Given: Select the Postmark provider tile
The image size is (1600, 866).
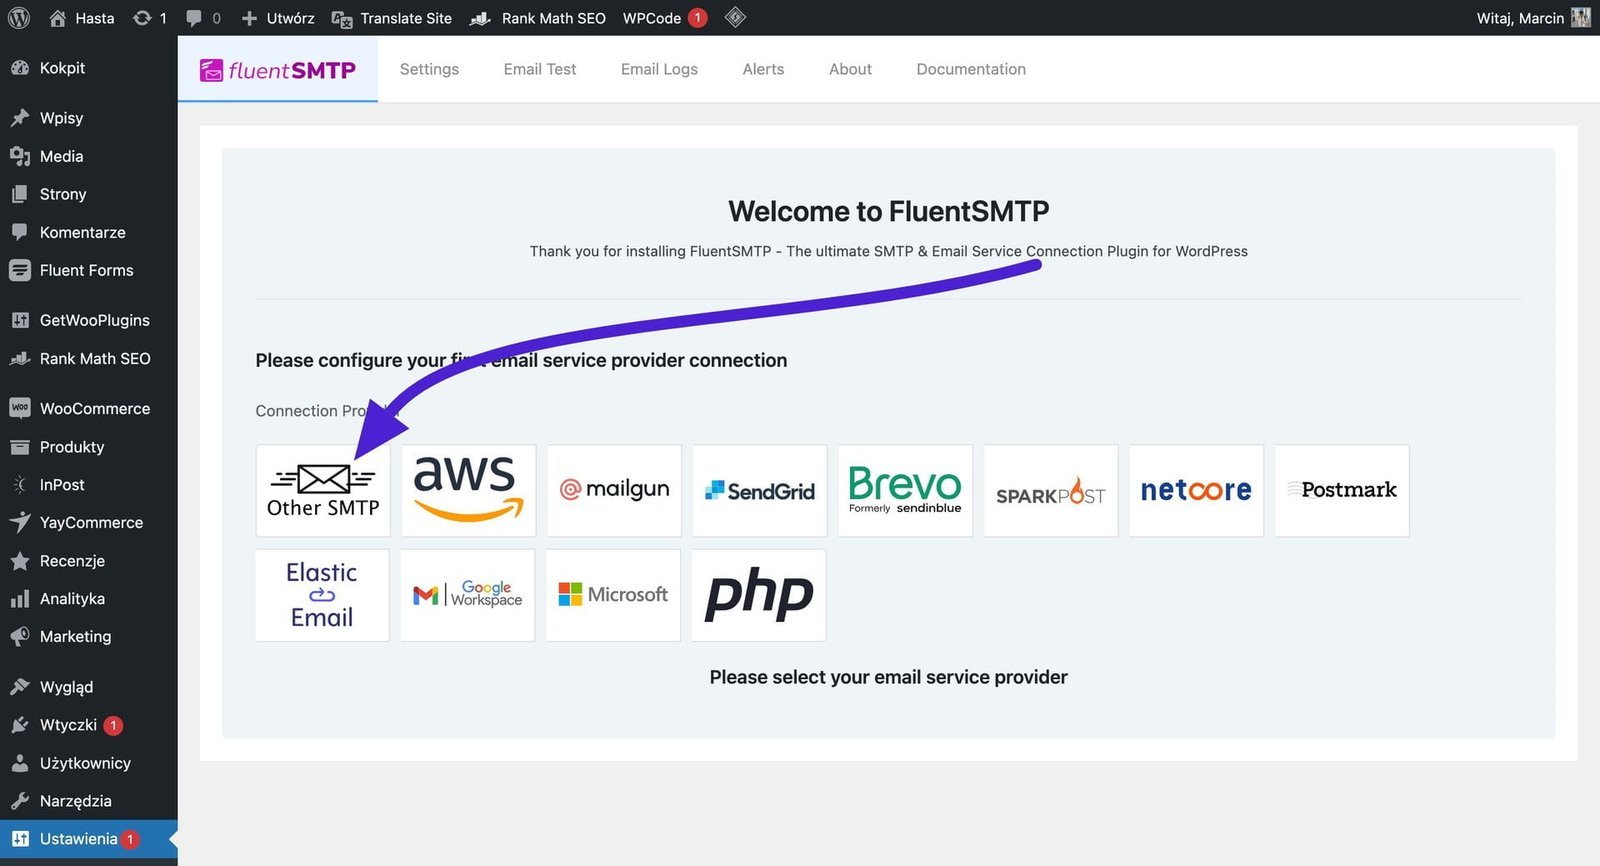Looking at the screenshot, I should click(x=1342, y=491).
